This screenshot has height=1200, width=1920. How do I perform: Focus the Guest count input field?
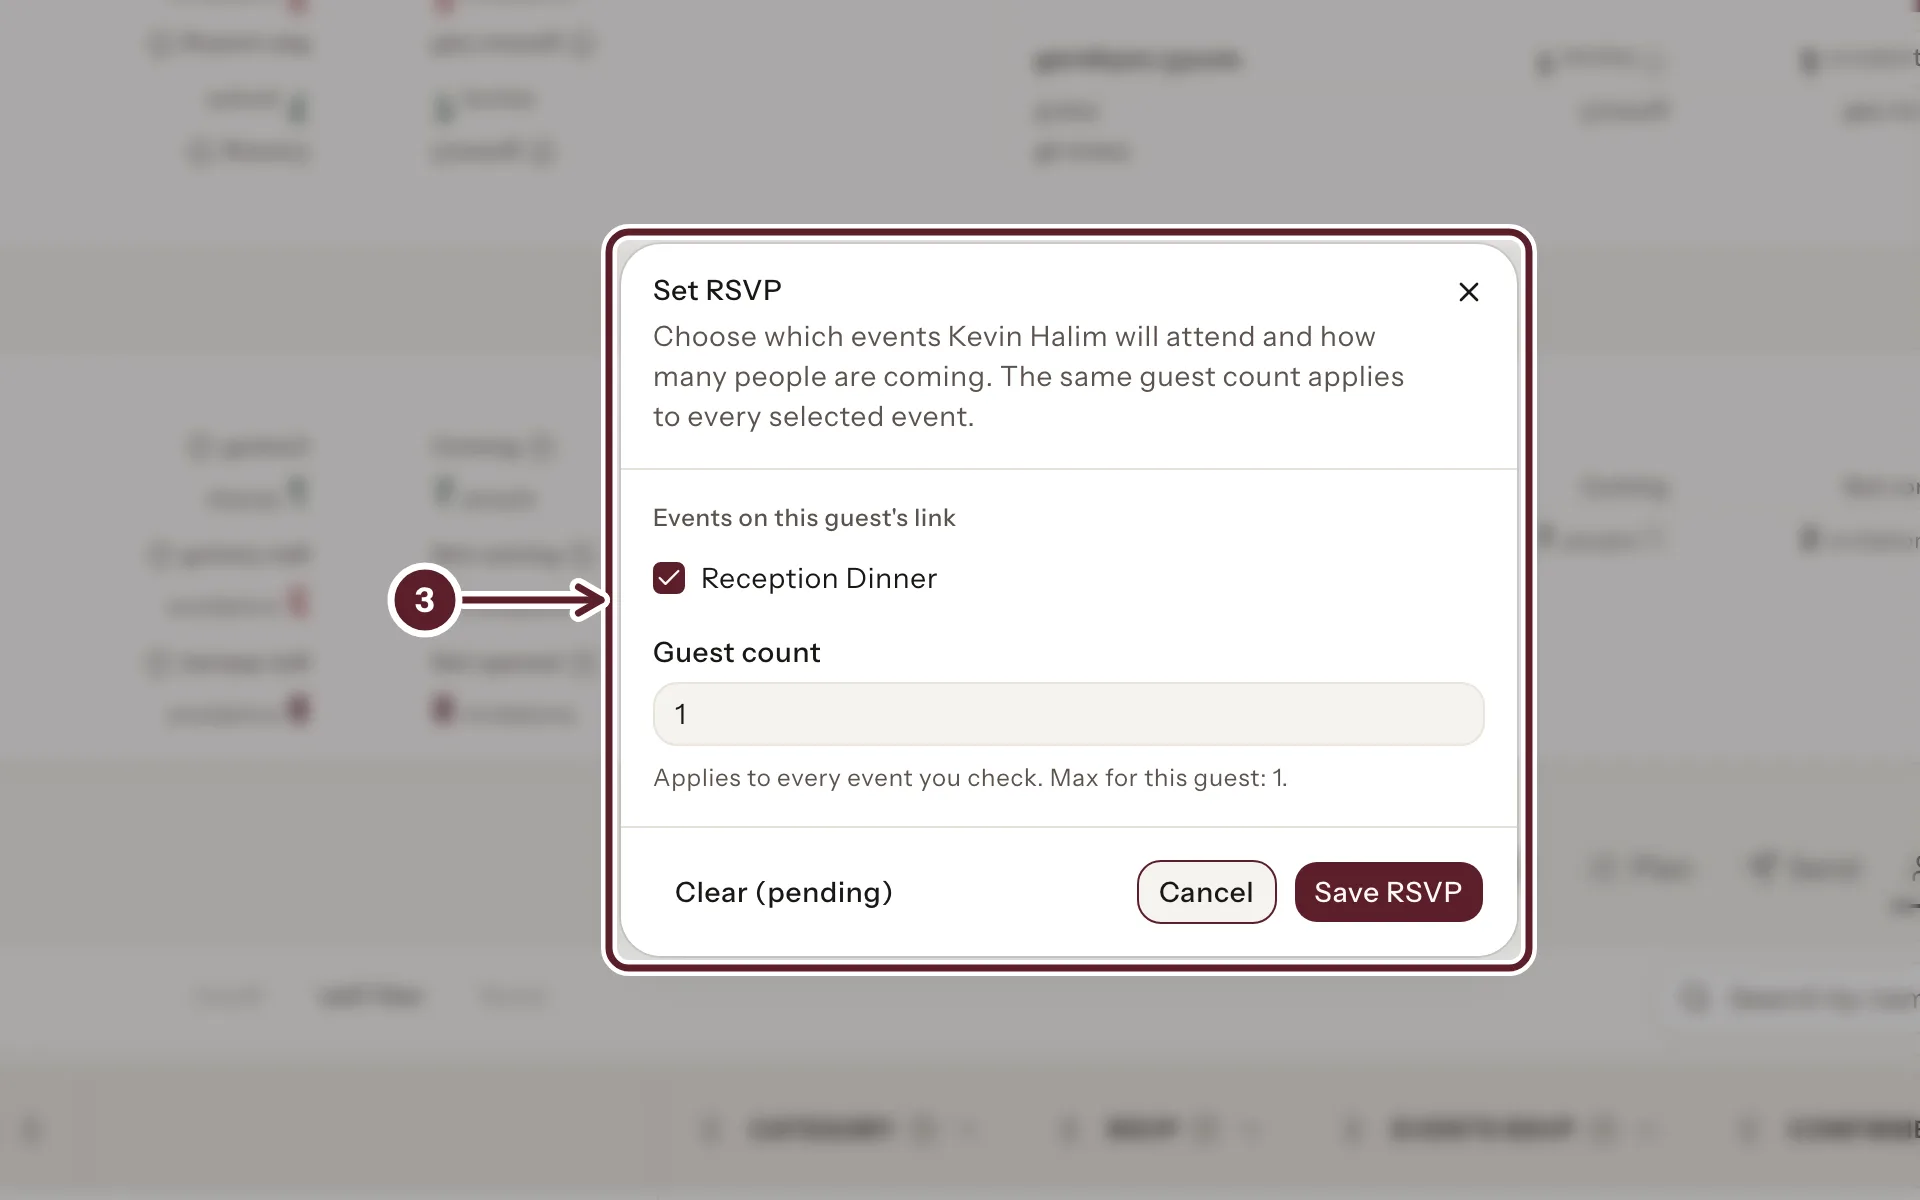[1068, 714]
